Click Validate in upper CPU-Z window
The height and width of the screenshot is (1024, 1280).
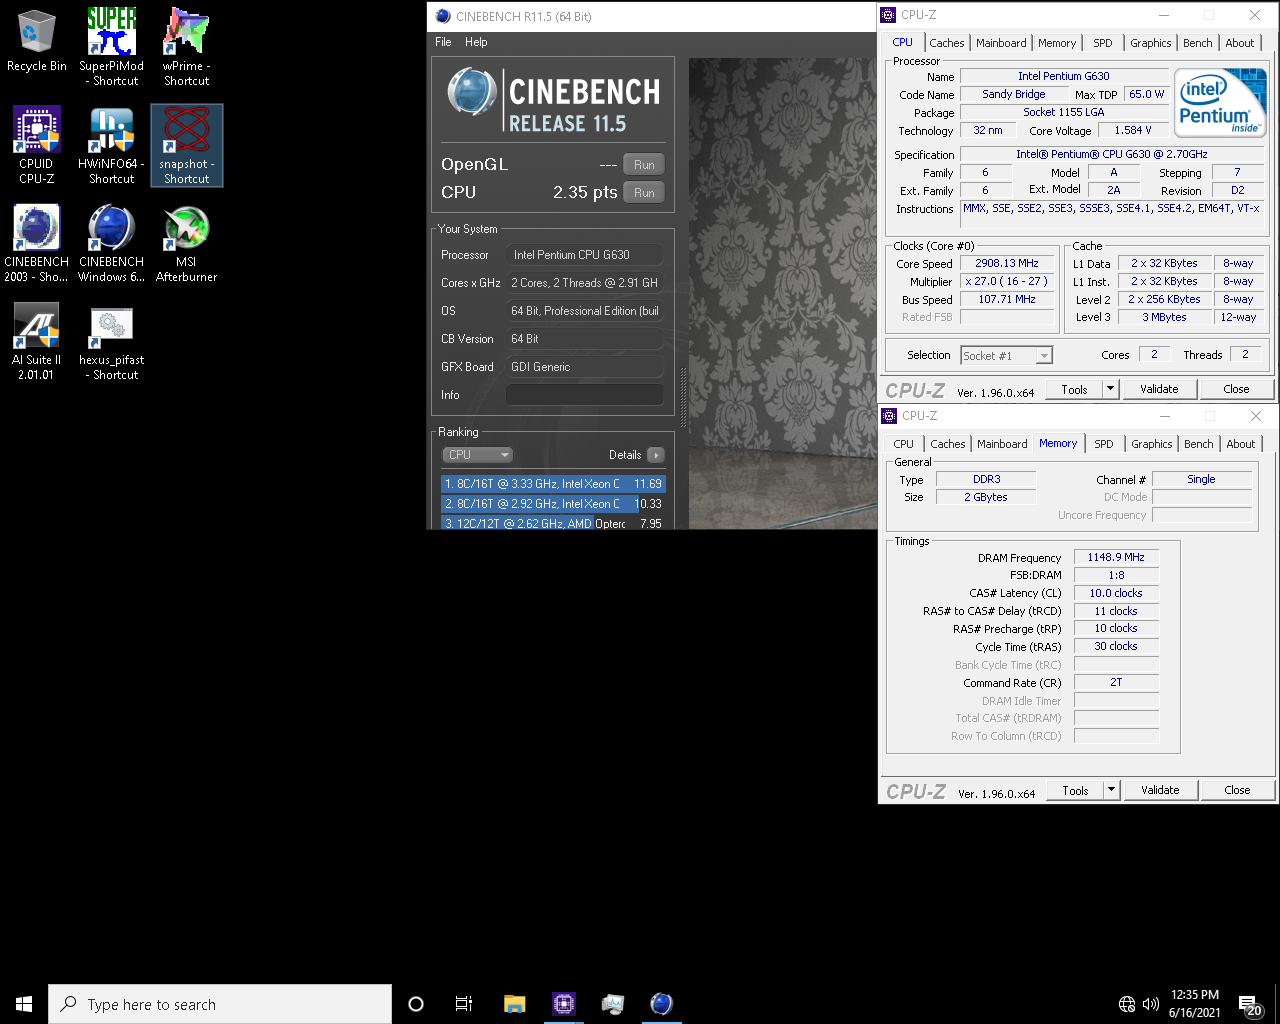click(1159, 389)
